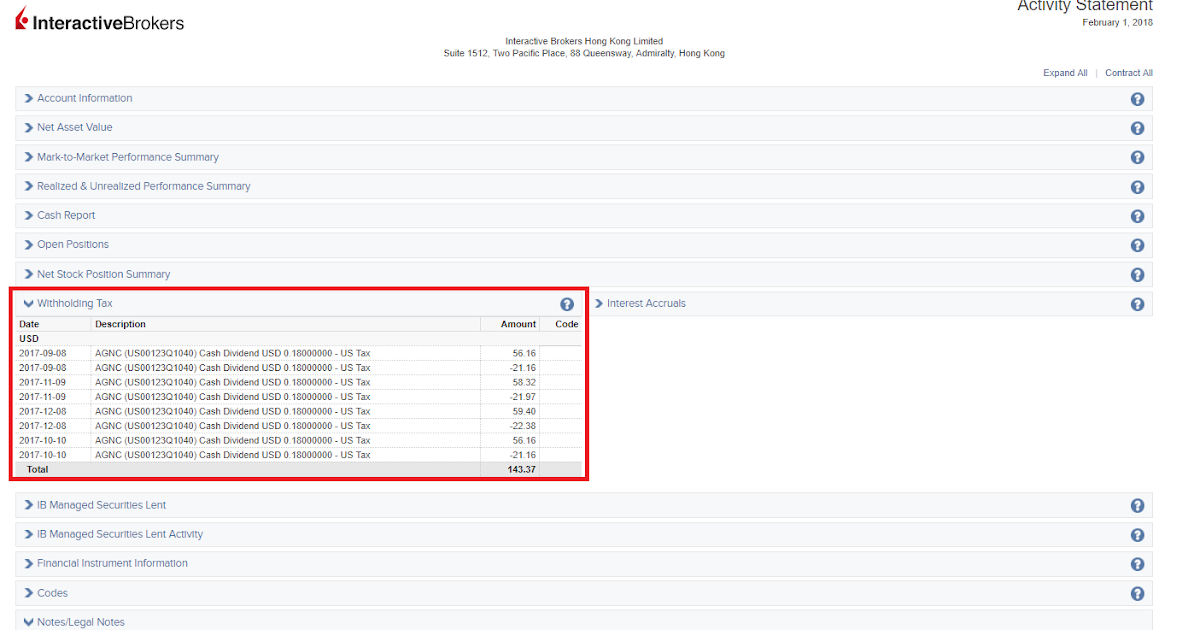Viewport: 1200px width, 630px height.
Task: Collapse the Withholding Tax section
Action: pyautogui.click(x=68, y=303)
